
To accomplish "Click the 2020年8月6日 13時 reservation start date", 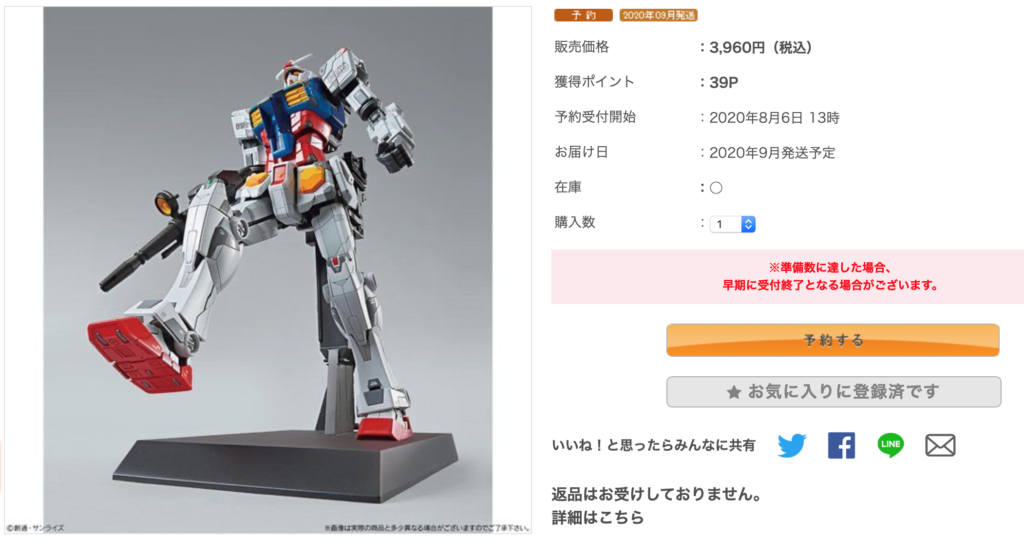I will click(x=775, y=118).
